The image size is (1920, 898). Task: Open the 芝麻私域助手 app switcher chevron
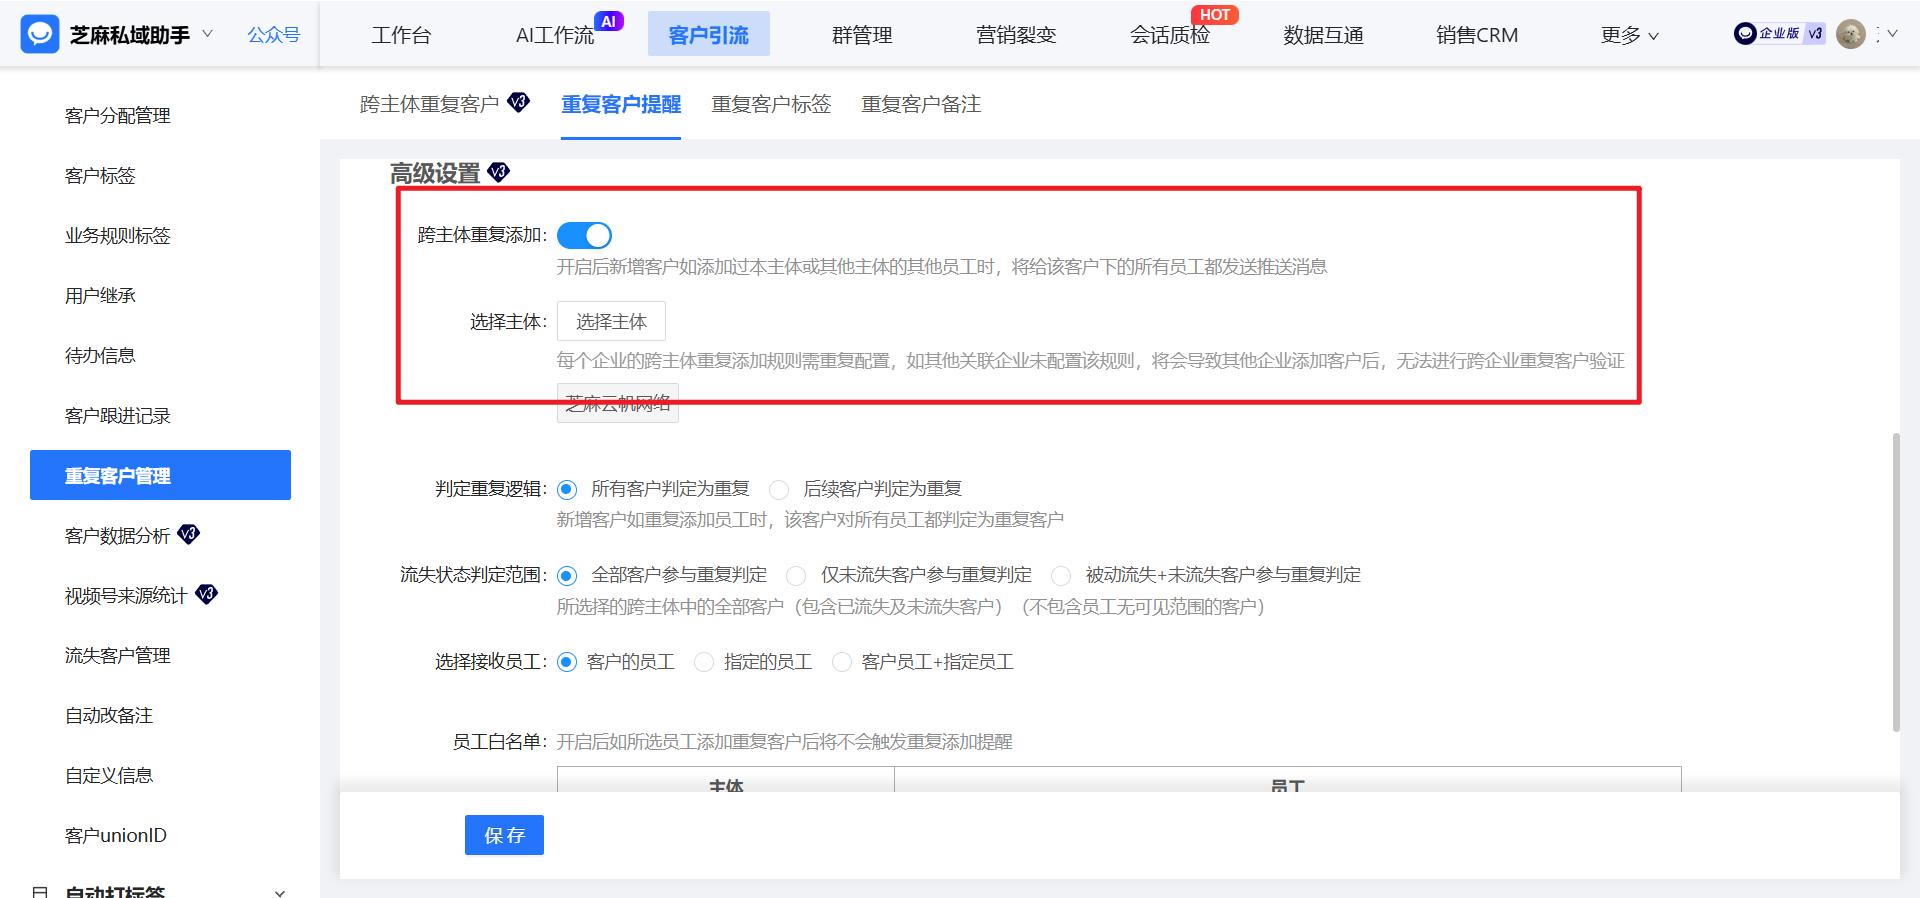208,34
